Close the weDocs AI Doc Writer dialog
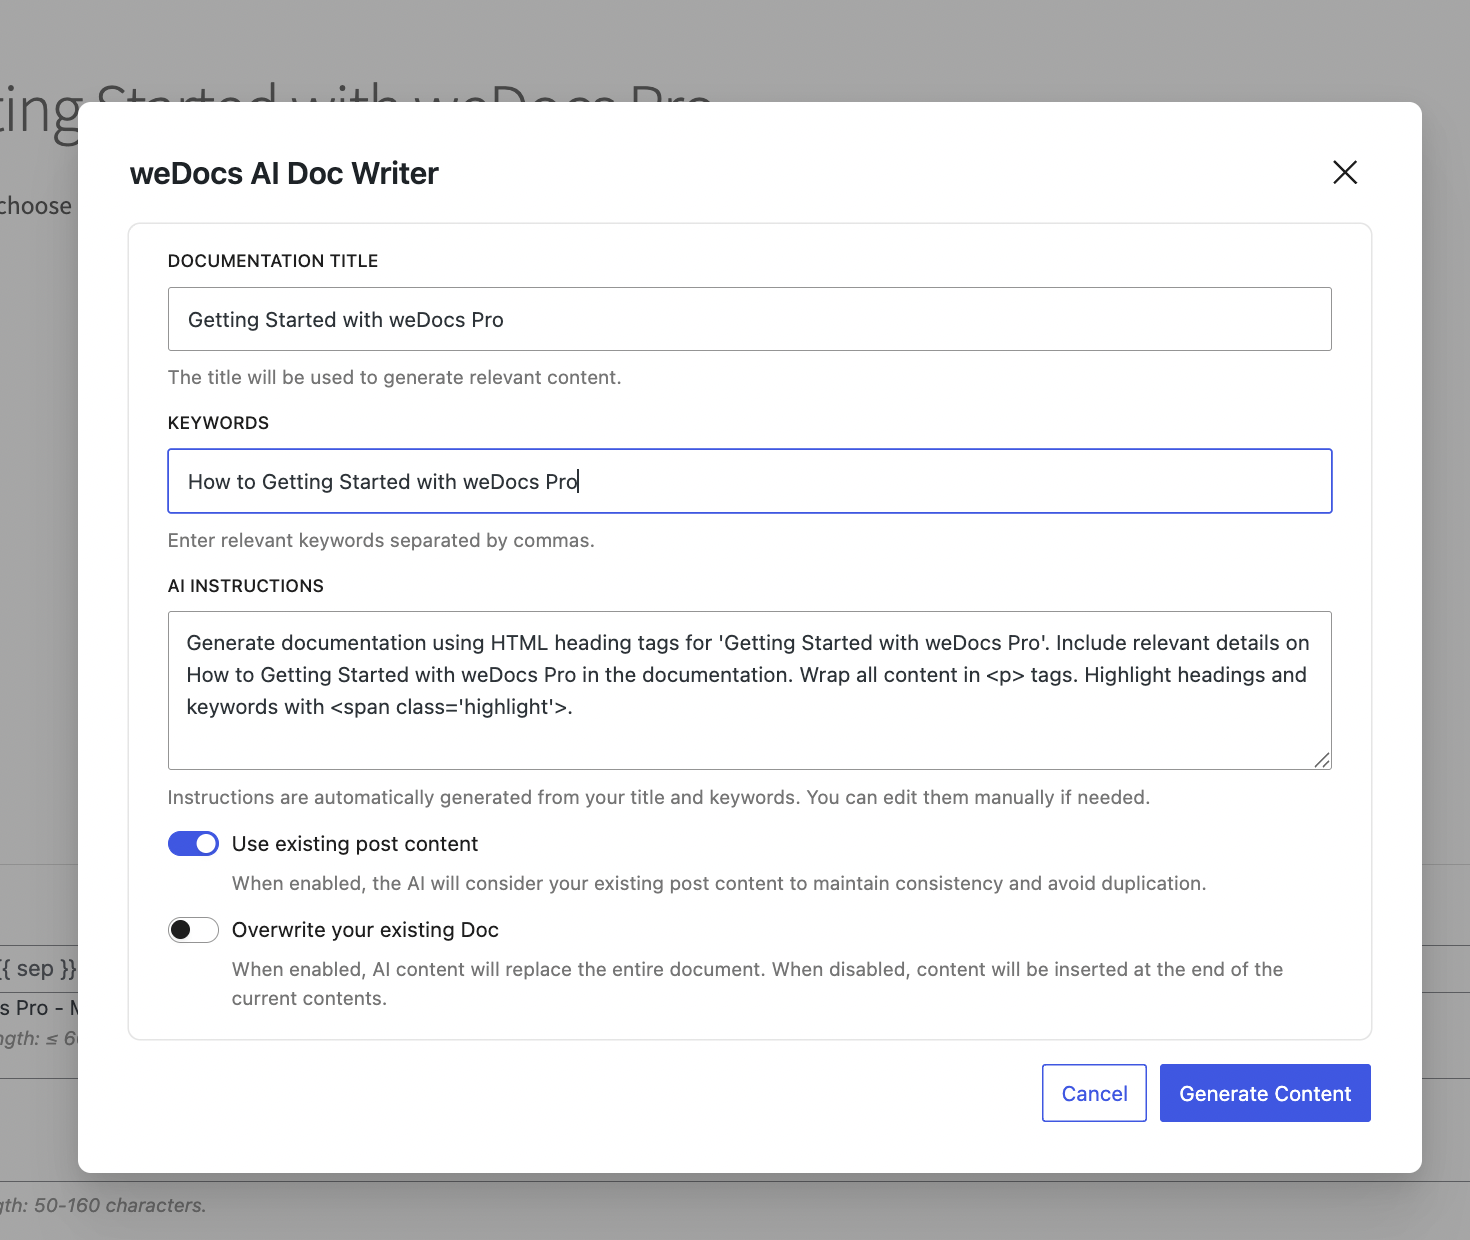Viewport: 1470px width, 1240px height. (x=1345, y=172)
